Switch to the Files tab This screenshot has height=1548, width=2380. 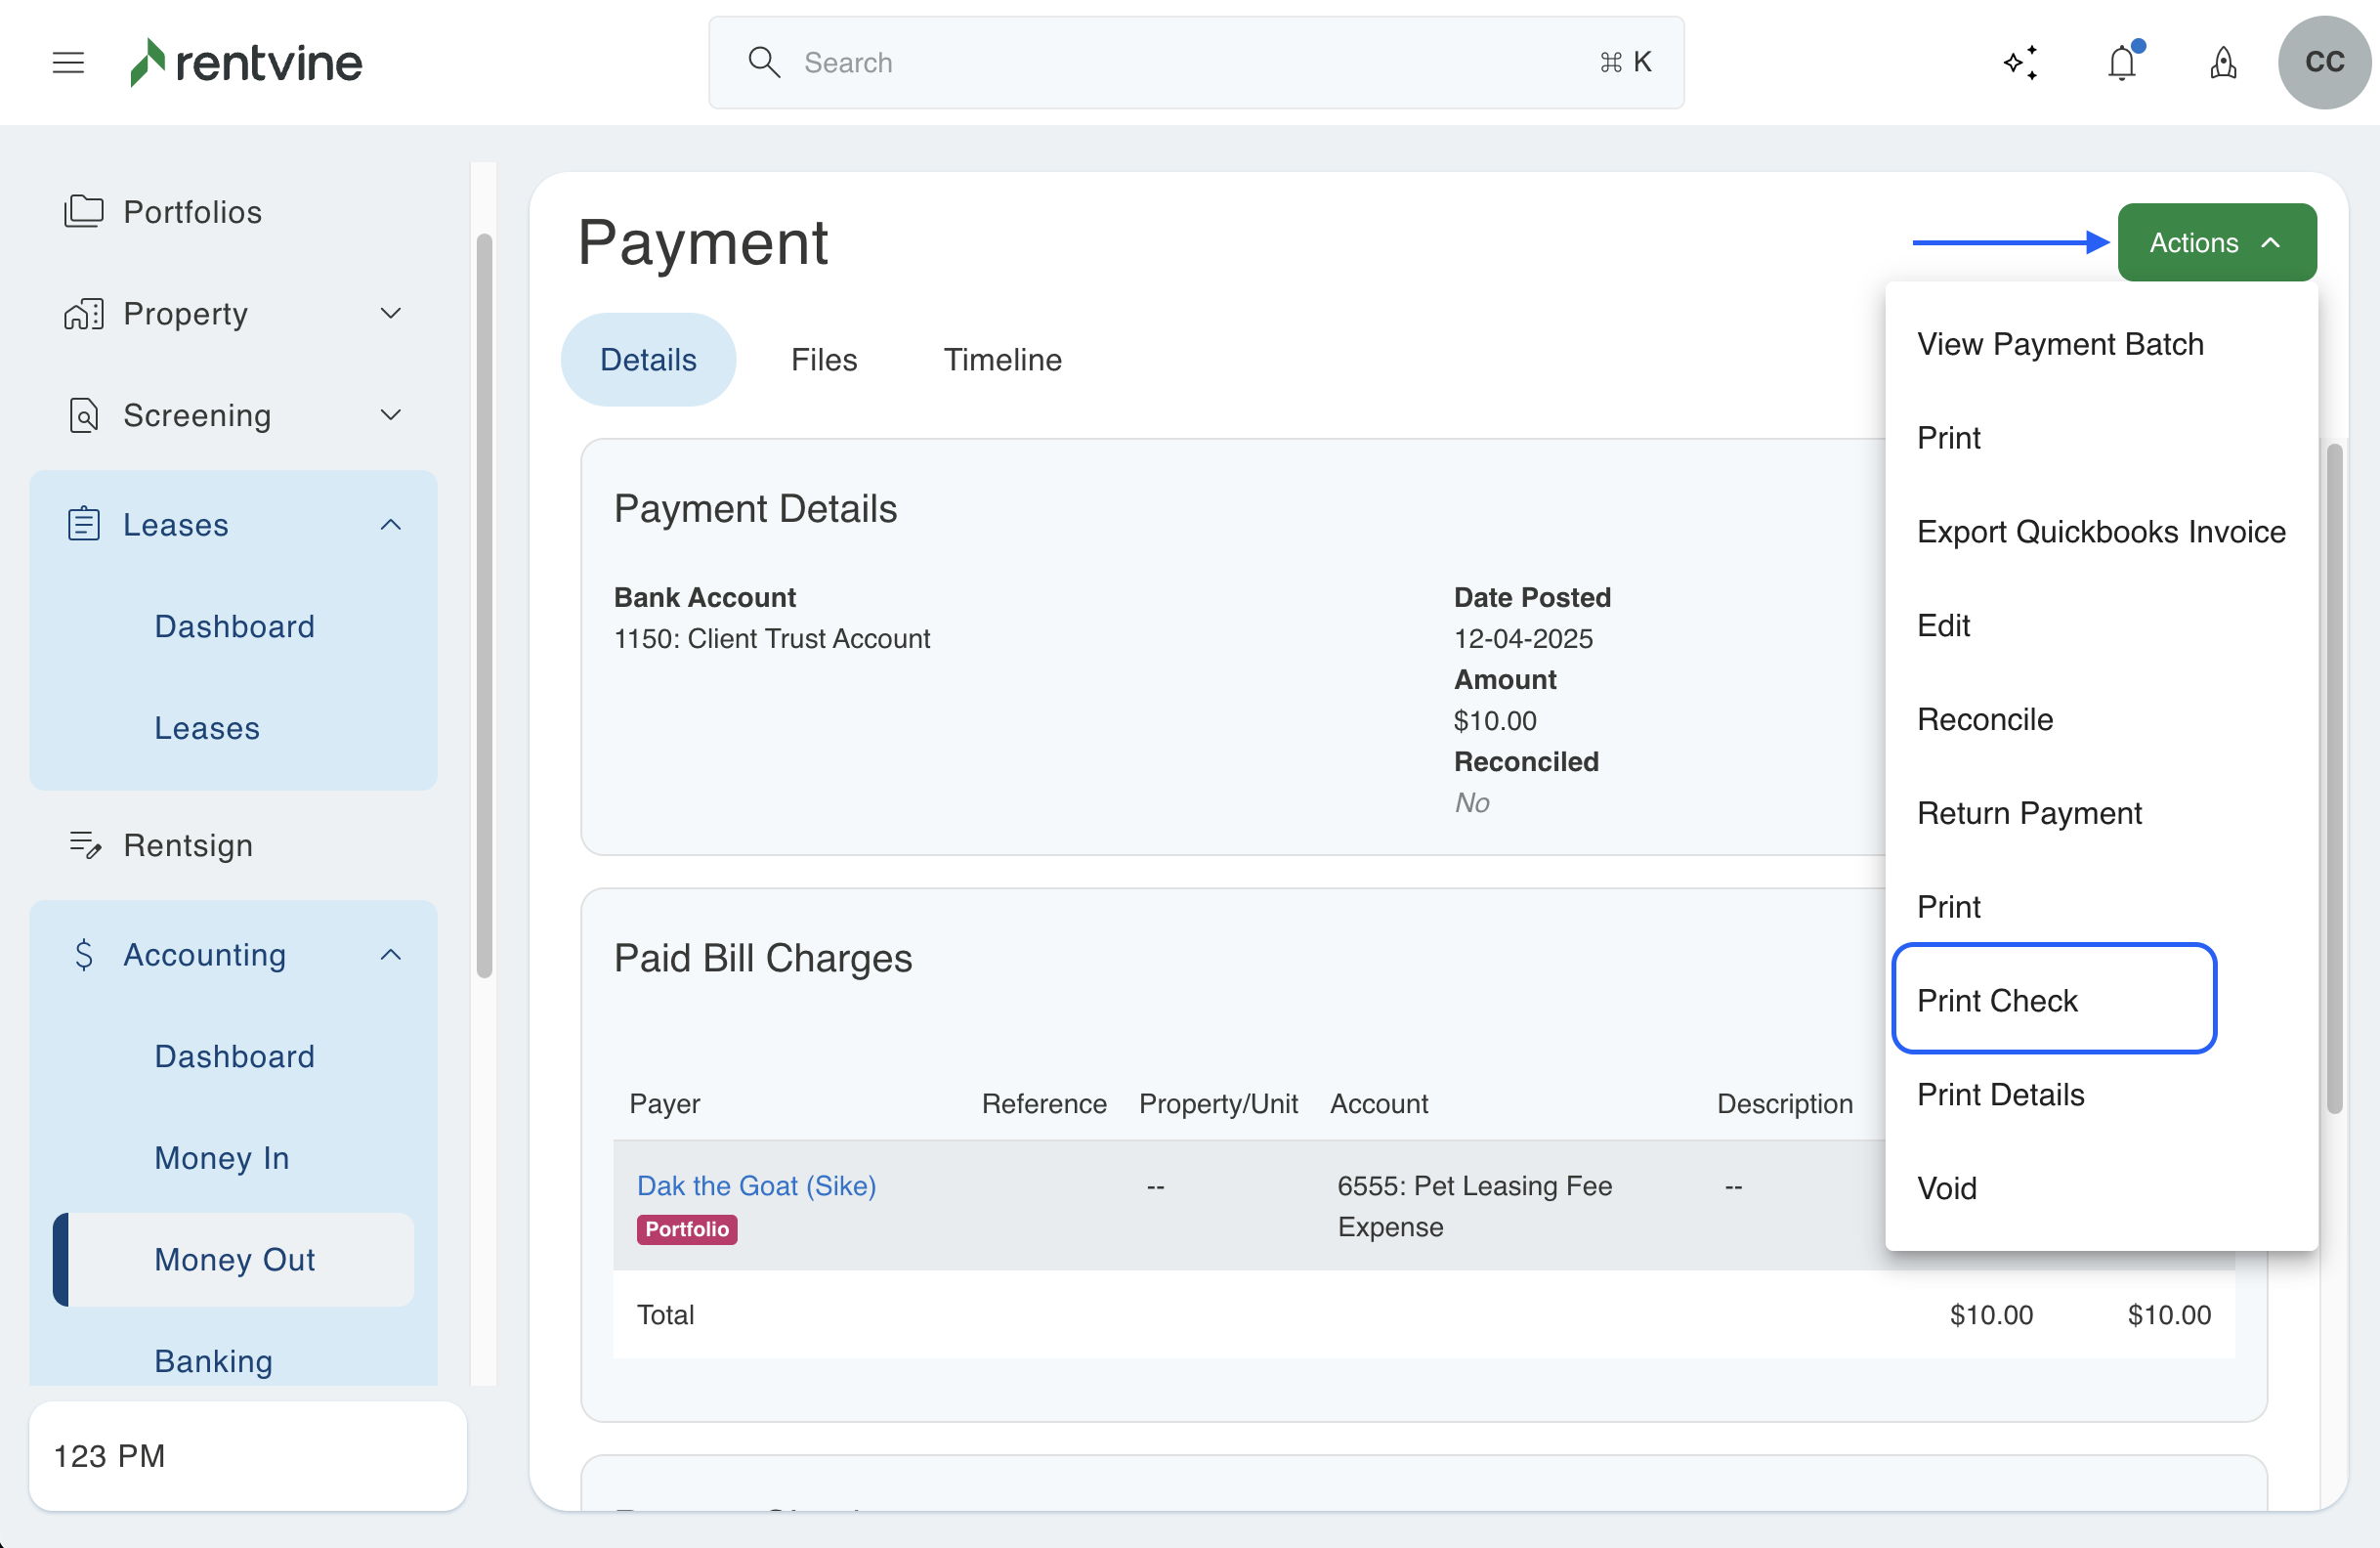823,360
